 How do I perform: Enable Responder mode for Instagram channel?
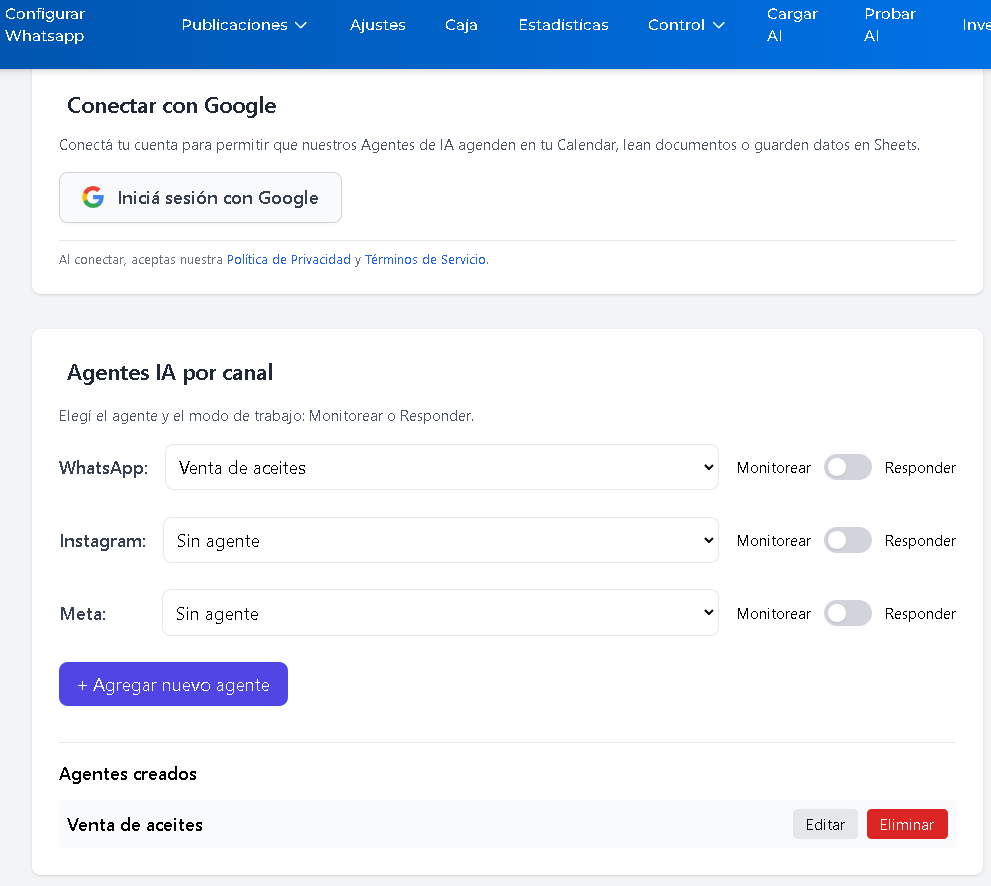pyautogui.click(x=847, y=540)
